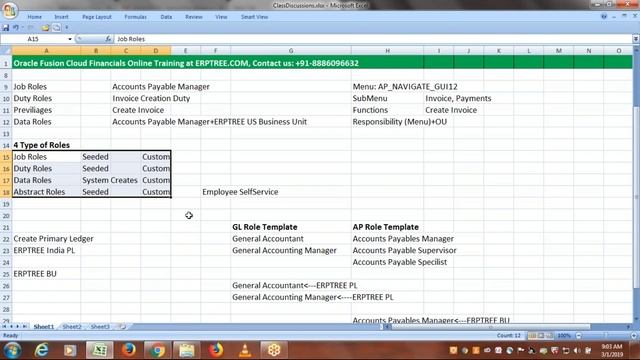This screenshot has width=640, height=360.
Task: Select column G header
Action: 291,51
